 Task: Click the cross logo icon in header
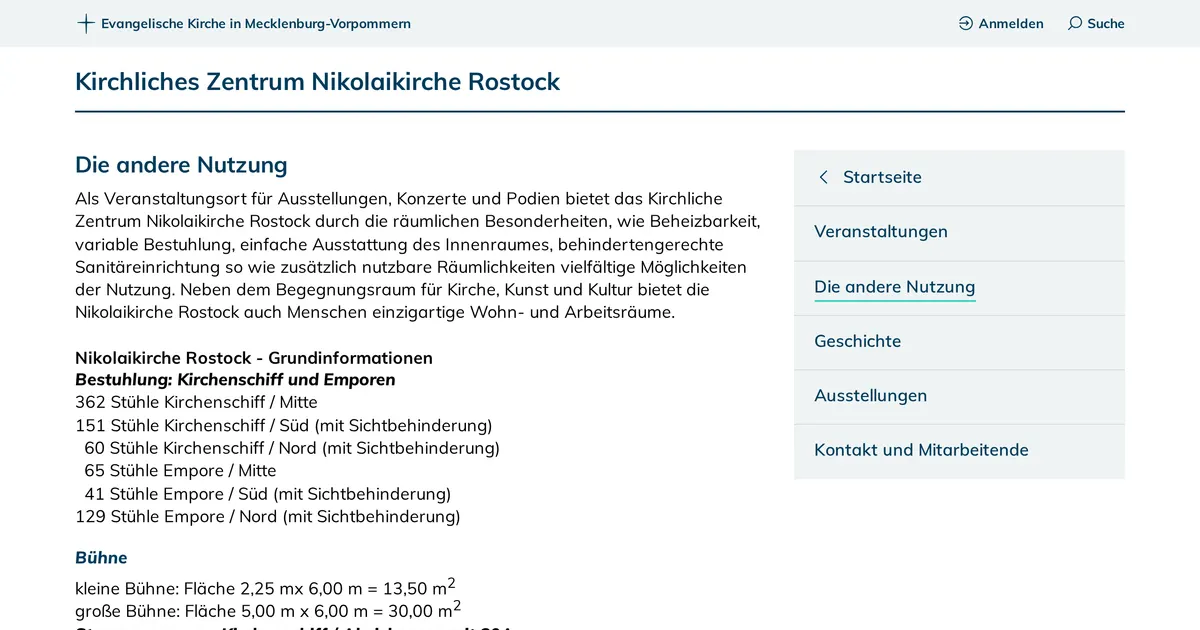[x=86, y=23]
